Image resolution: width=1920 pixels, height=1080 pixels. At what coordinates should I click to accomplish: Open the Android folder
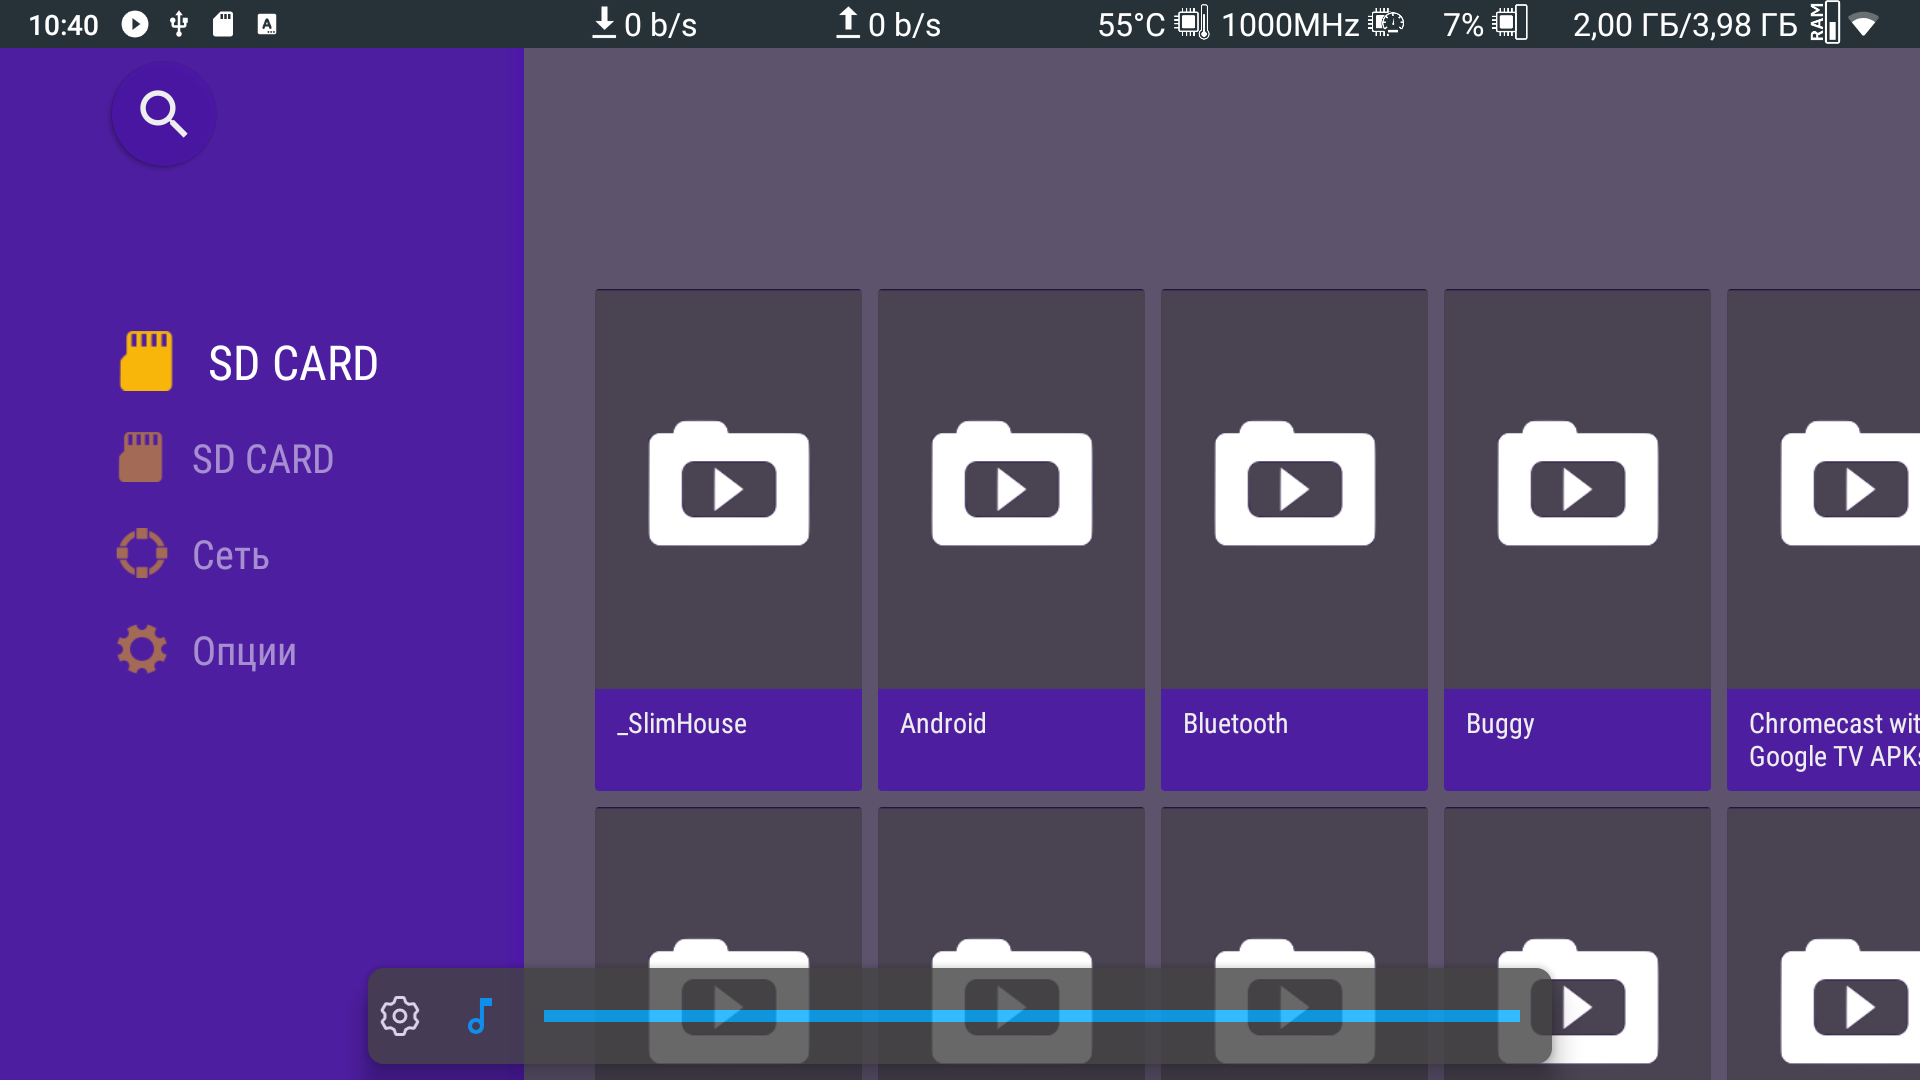point(1011,540)
